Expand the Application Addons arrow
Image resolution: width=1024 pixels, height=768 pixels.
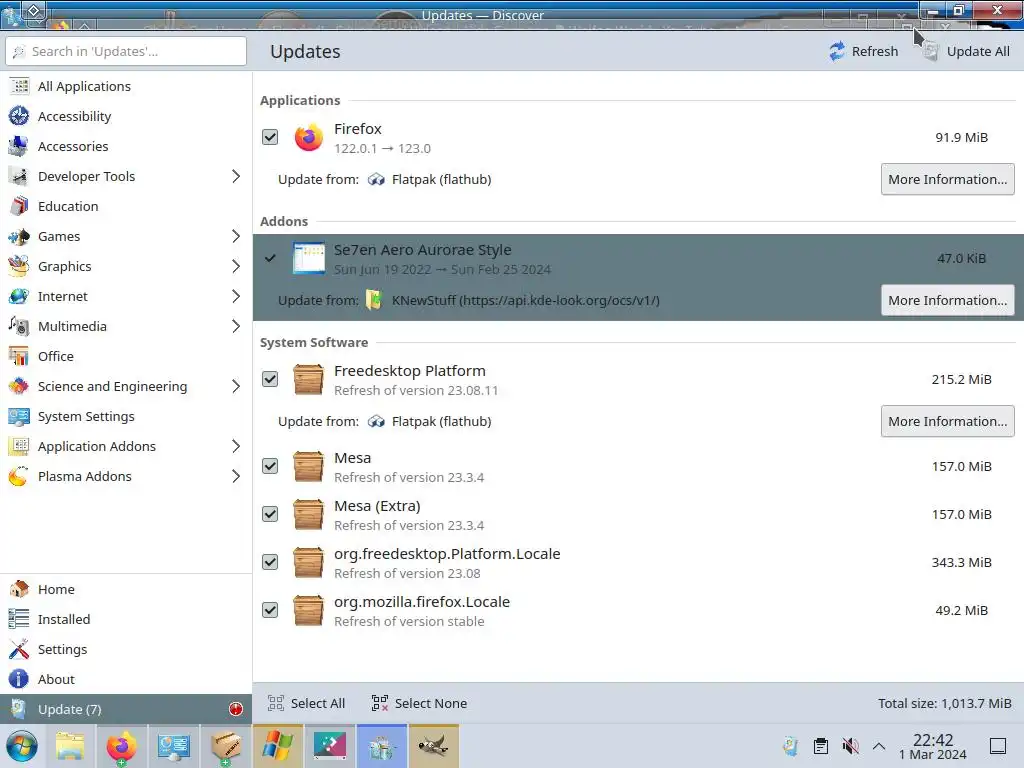click(x=236, y=447)
